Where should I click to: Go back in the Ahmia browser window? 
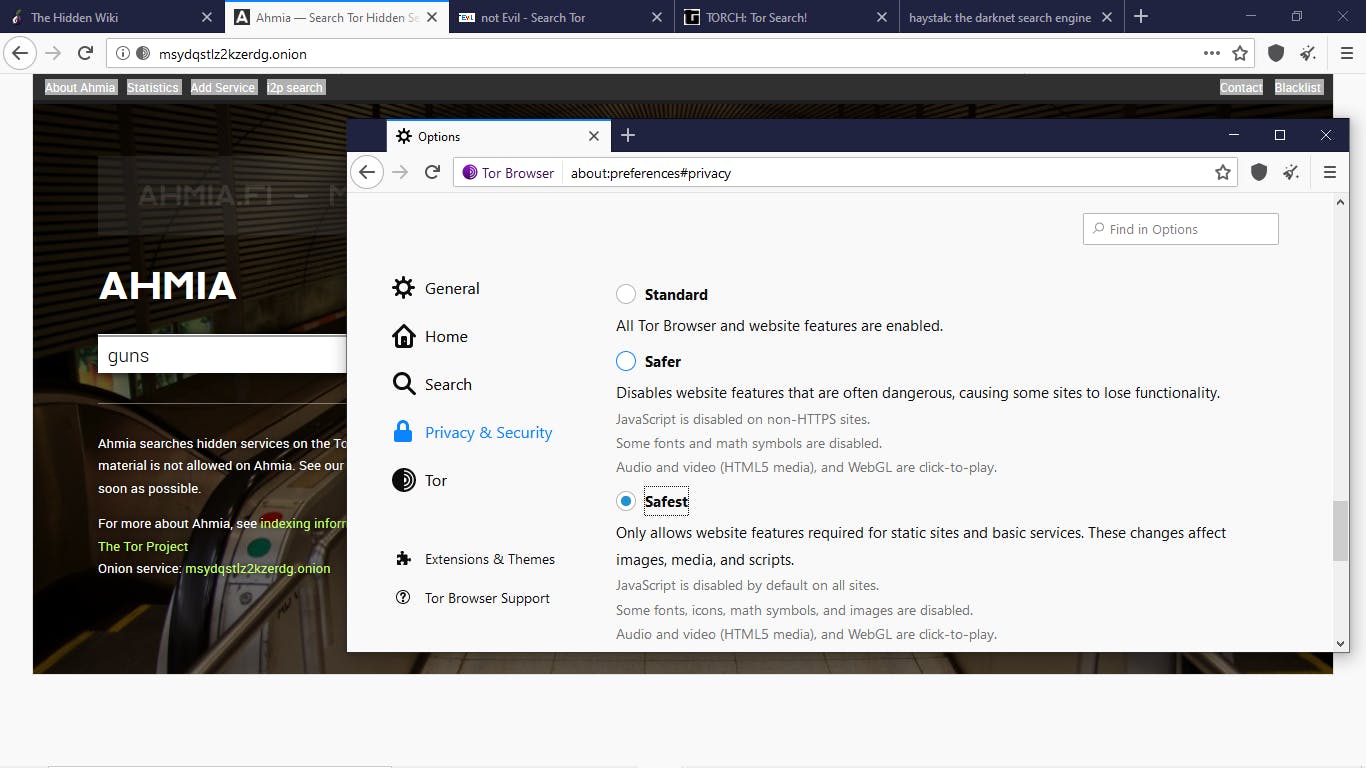(20, 54)
